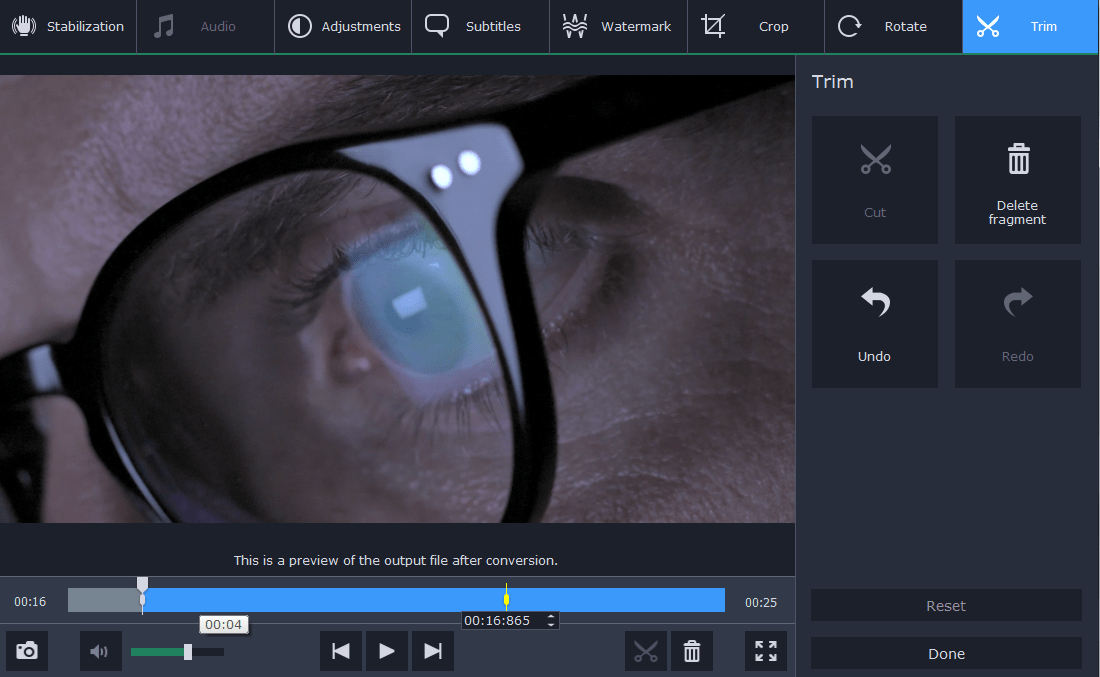
Task: Undo the last trim action
Action: 874,324
